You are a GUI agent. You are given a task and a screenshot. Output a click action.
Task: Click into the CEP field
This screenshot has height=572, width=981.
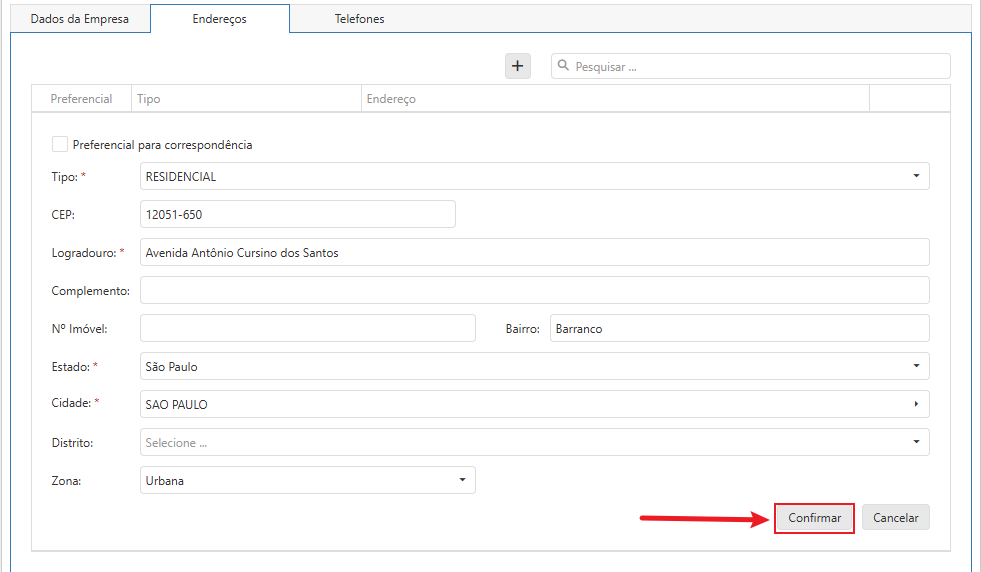tap(298, 214)
